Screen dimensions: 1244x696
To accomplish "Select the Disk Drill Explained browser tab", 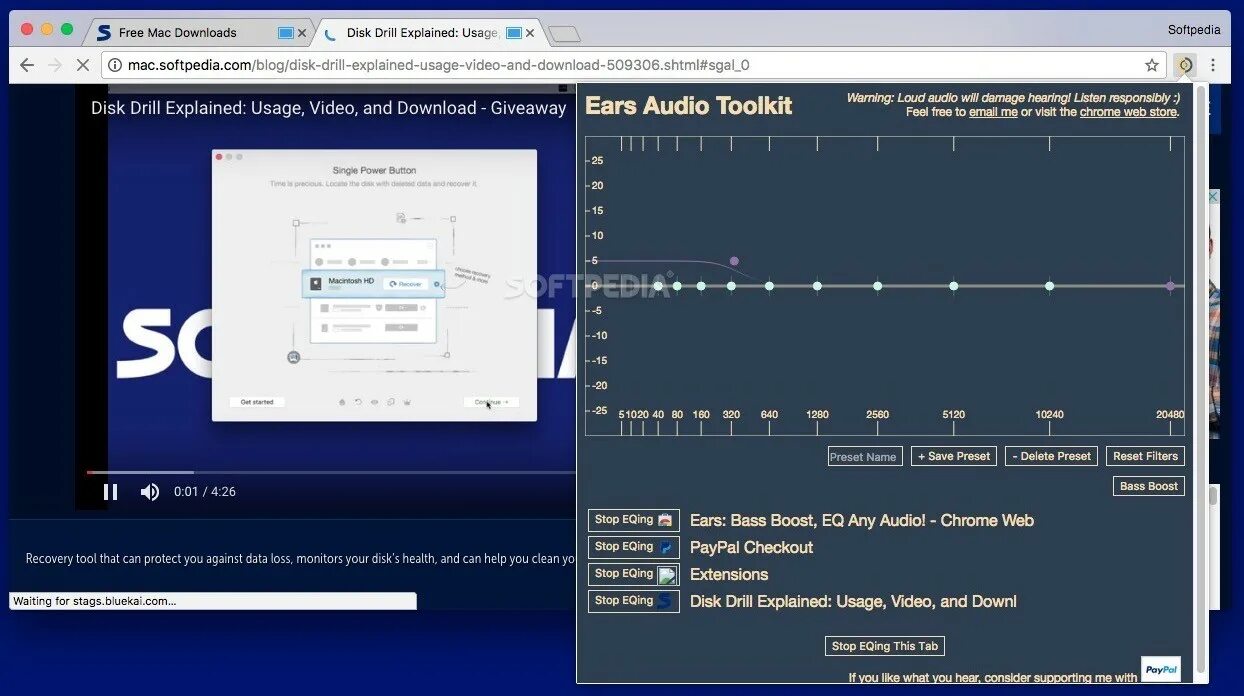I will (x=428, y=33).
